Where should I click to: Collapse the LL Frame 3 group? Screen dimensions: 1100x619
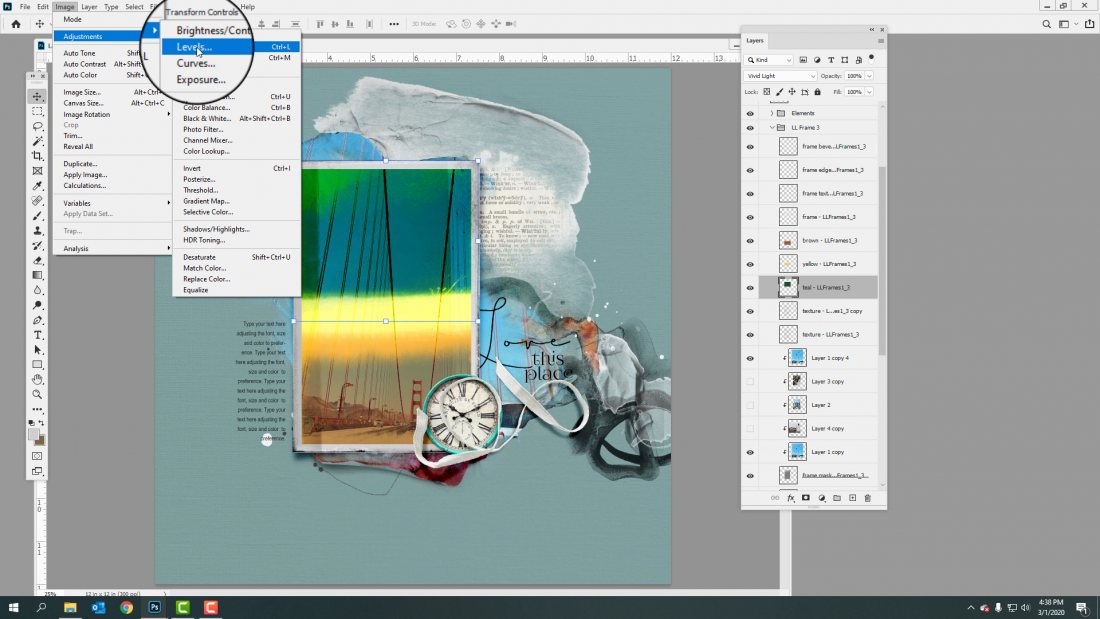tap(772, 128)
